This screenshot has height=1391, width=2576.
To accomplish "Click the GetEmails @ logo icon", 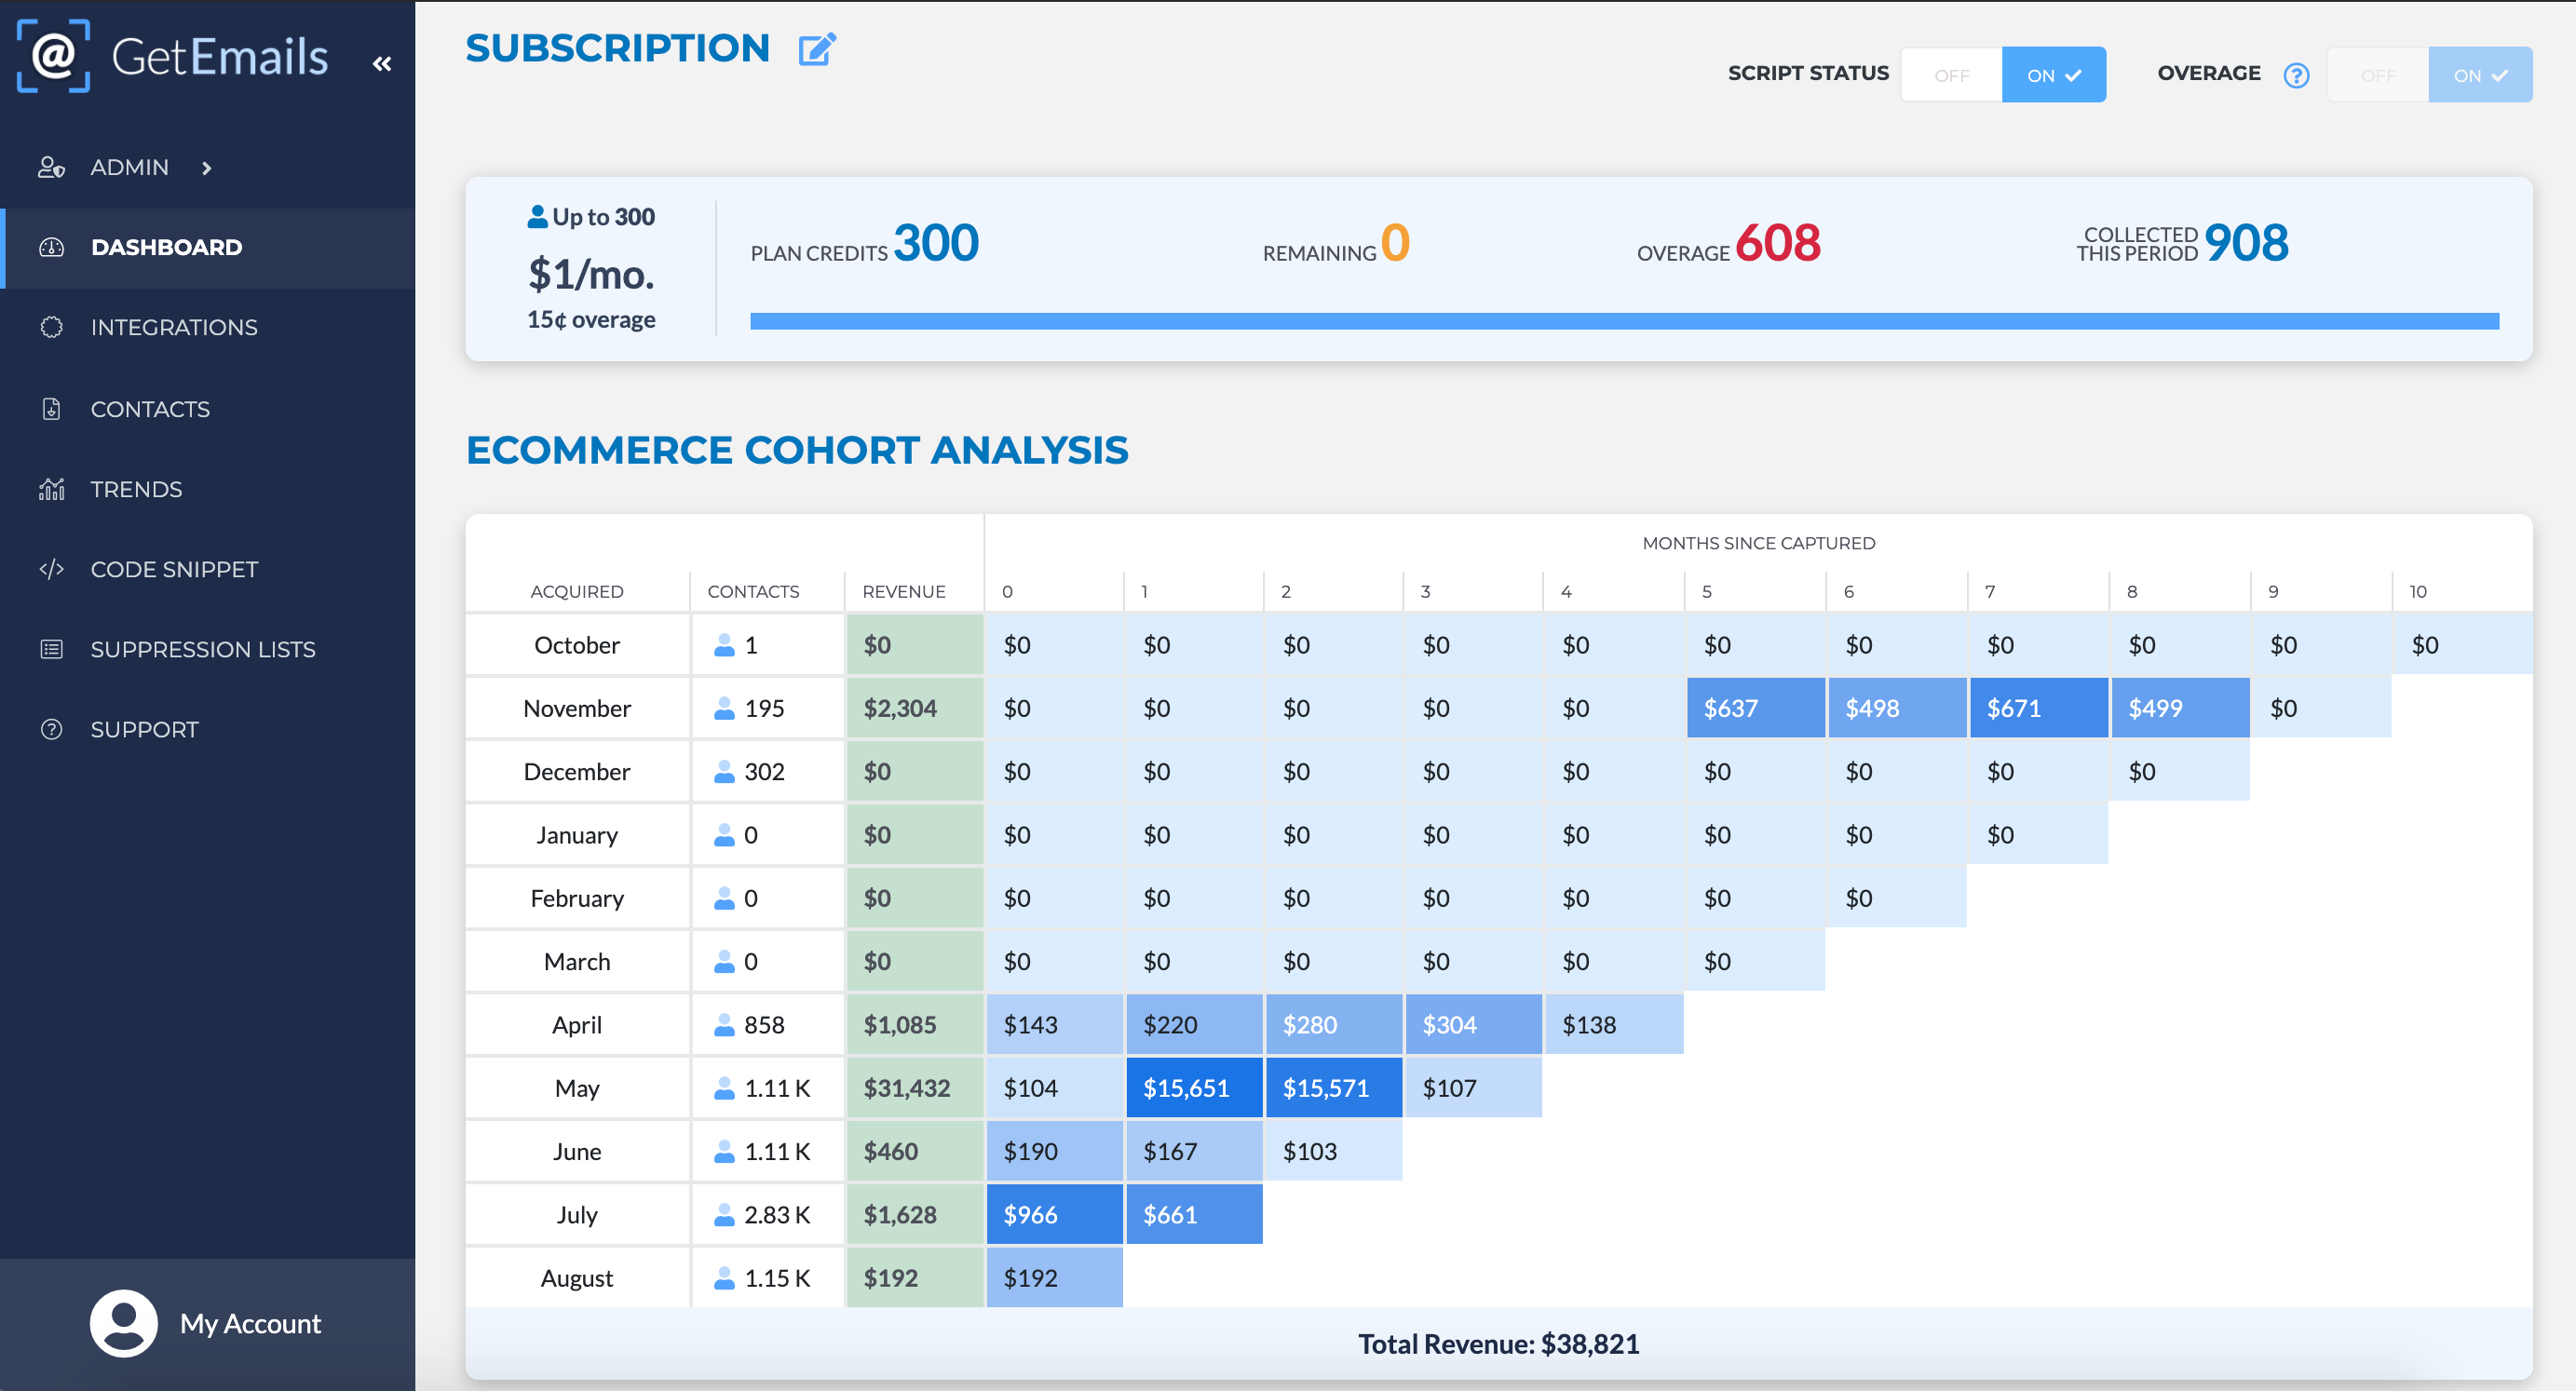I will pyautogui.click(x=54, y=56).
